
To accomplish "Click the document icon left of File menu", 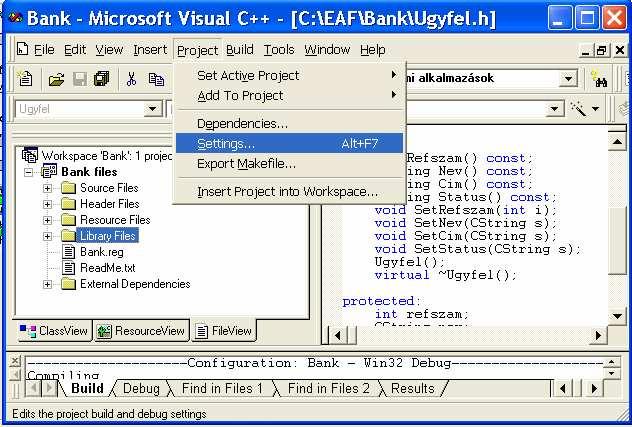I will [23, 49].
